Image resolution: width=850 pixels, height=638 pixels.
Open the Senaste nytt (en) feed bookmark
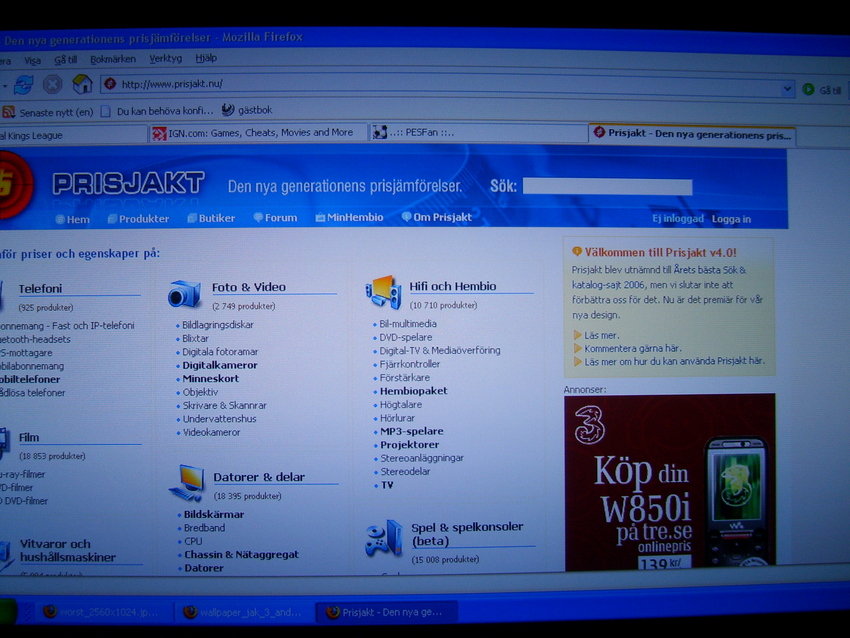click(48, 112)
